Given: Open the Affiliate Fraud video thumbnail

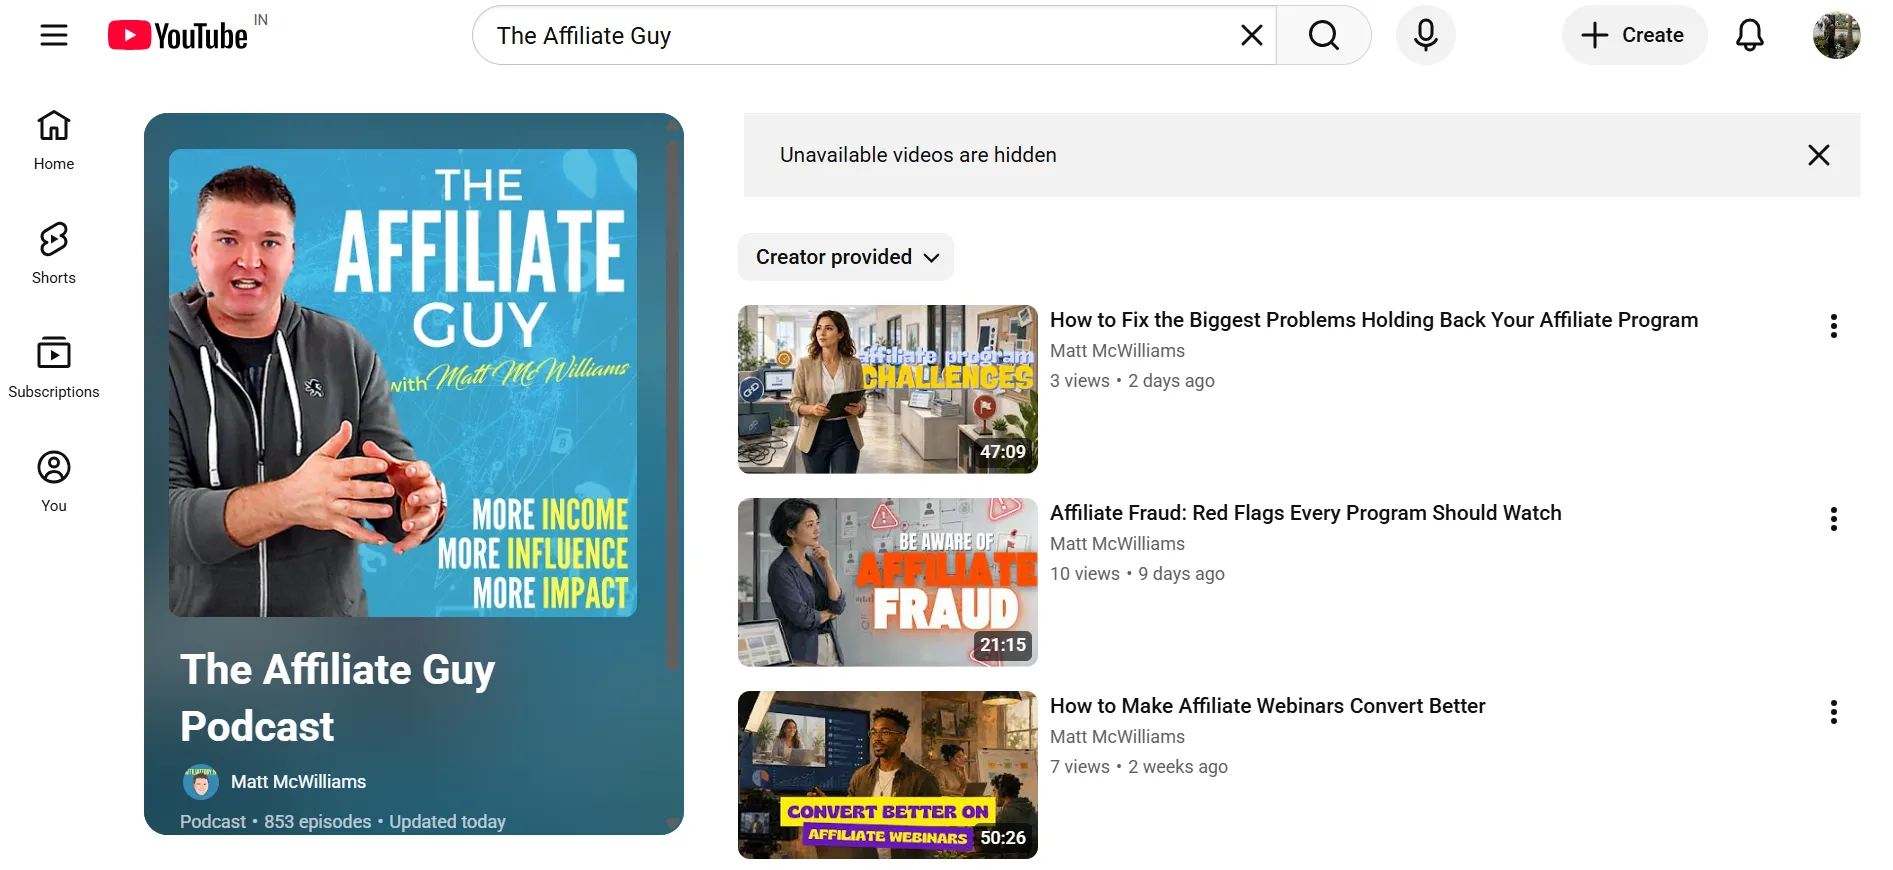Looking at the screenshot, I should [x=888, y=582].
